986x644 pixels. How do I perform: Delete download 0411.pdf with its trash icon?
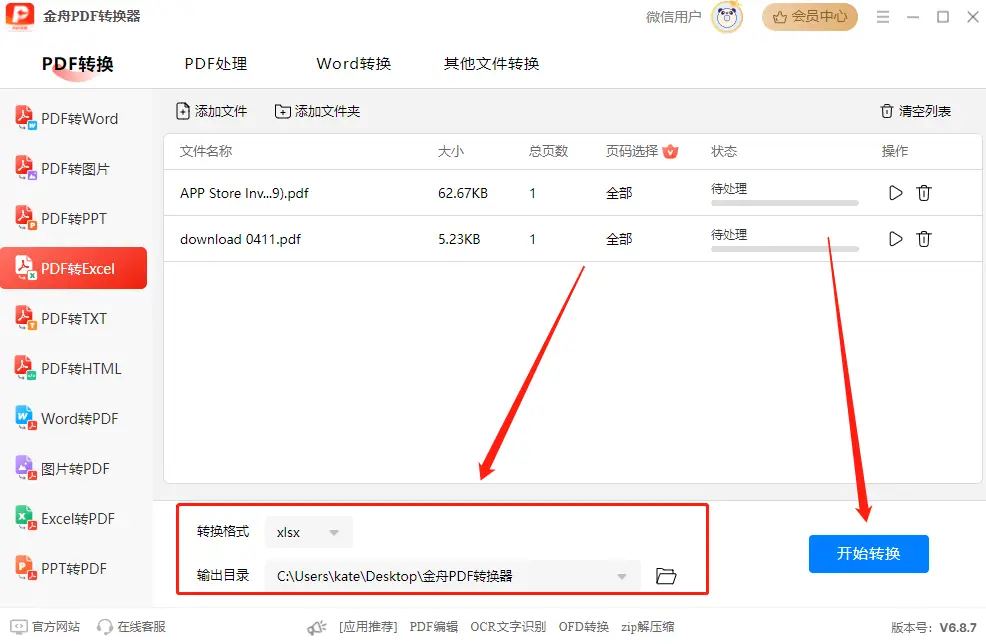point(923,239)
